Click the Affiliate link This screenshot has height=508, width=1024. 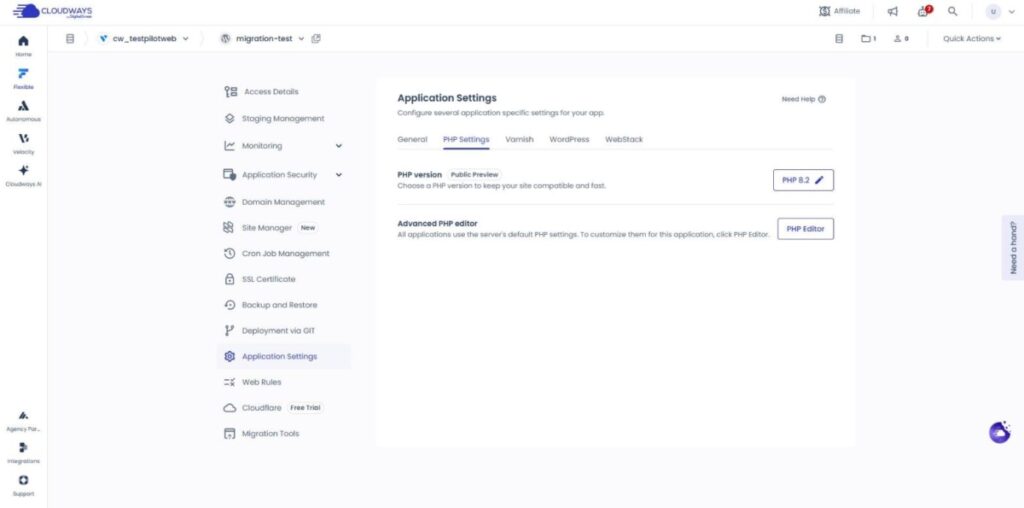pyautogui.click(x=846, y=11)
